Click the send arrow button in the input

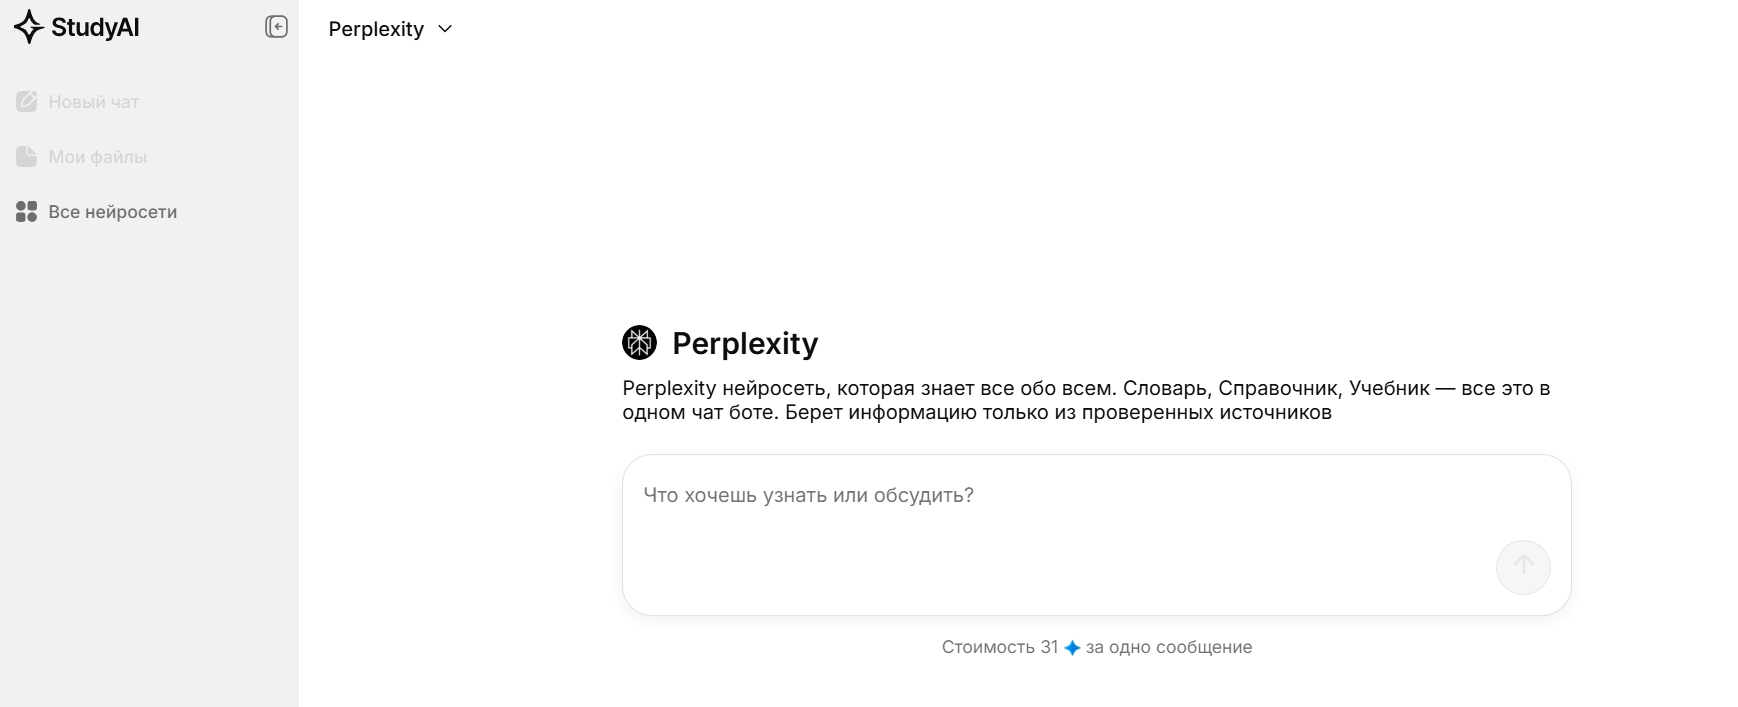point(1522,567)
